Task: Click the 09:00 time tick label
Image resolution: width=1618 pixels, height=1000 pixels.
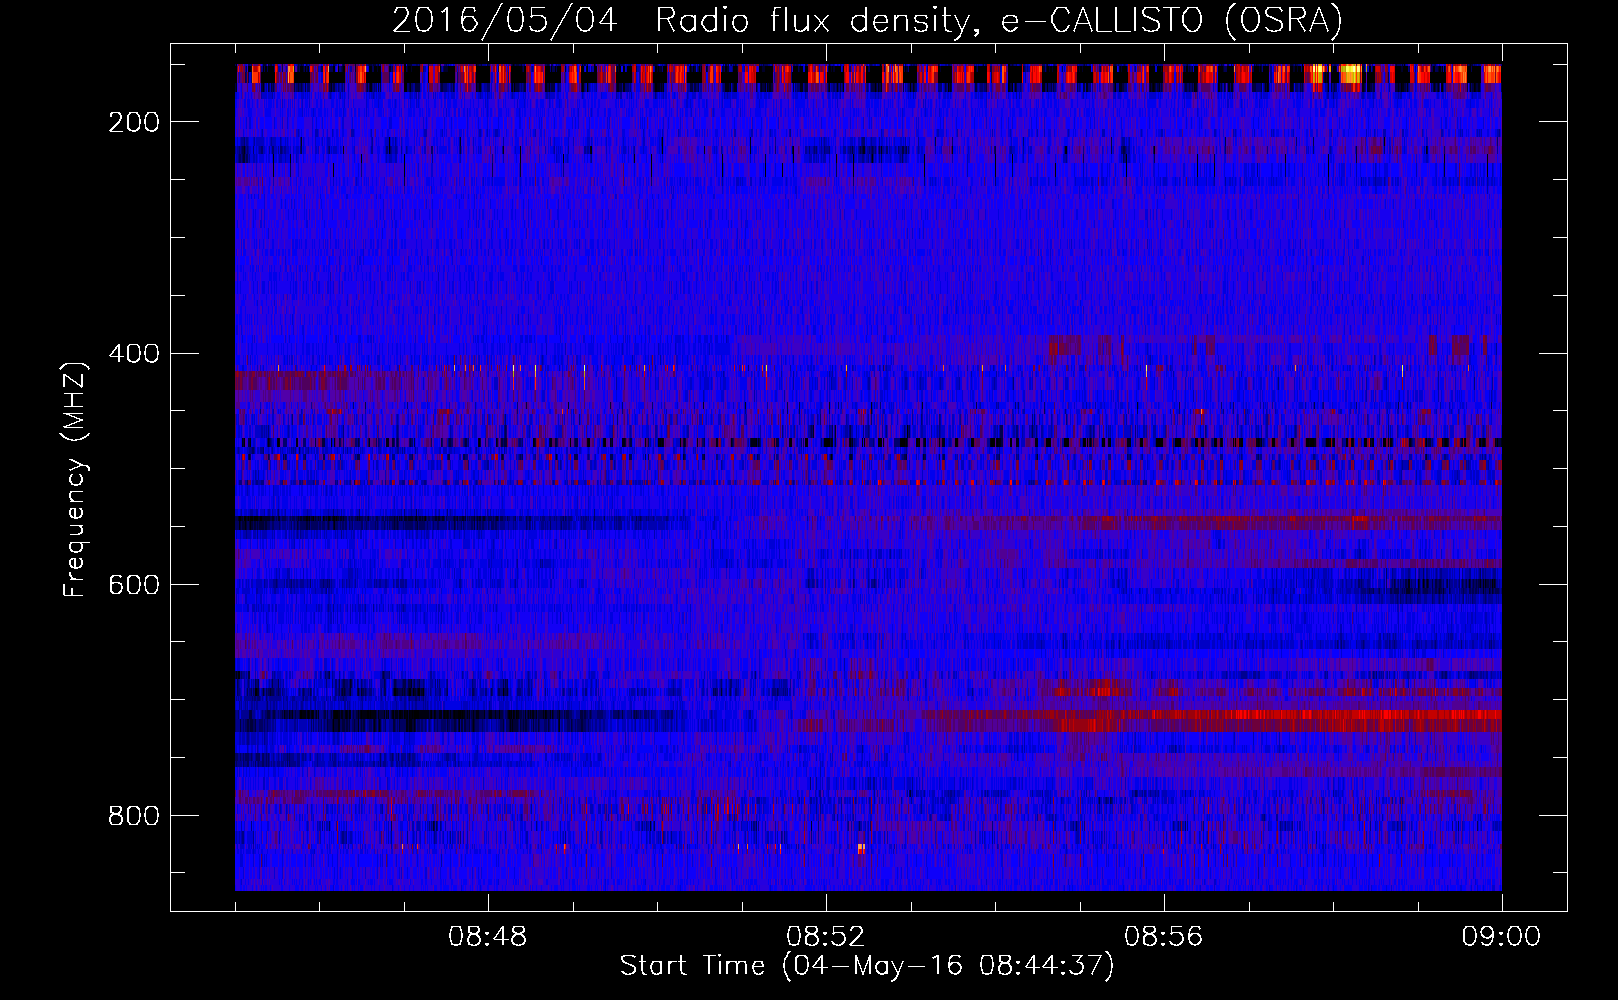Action: pyautogui.click(x=1501, y=937)
